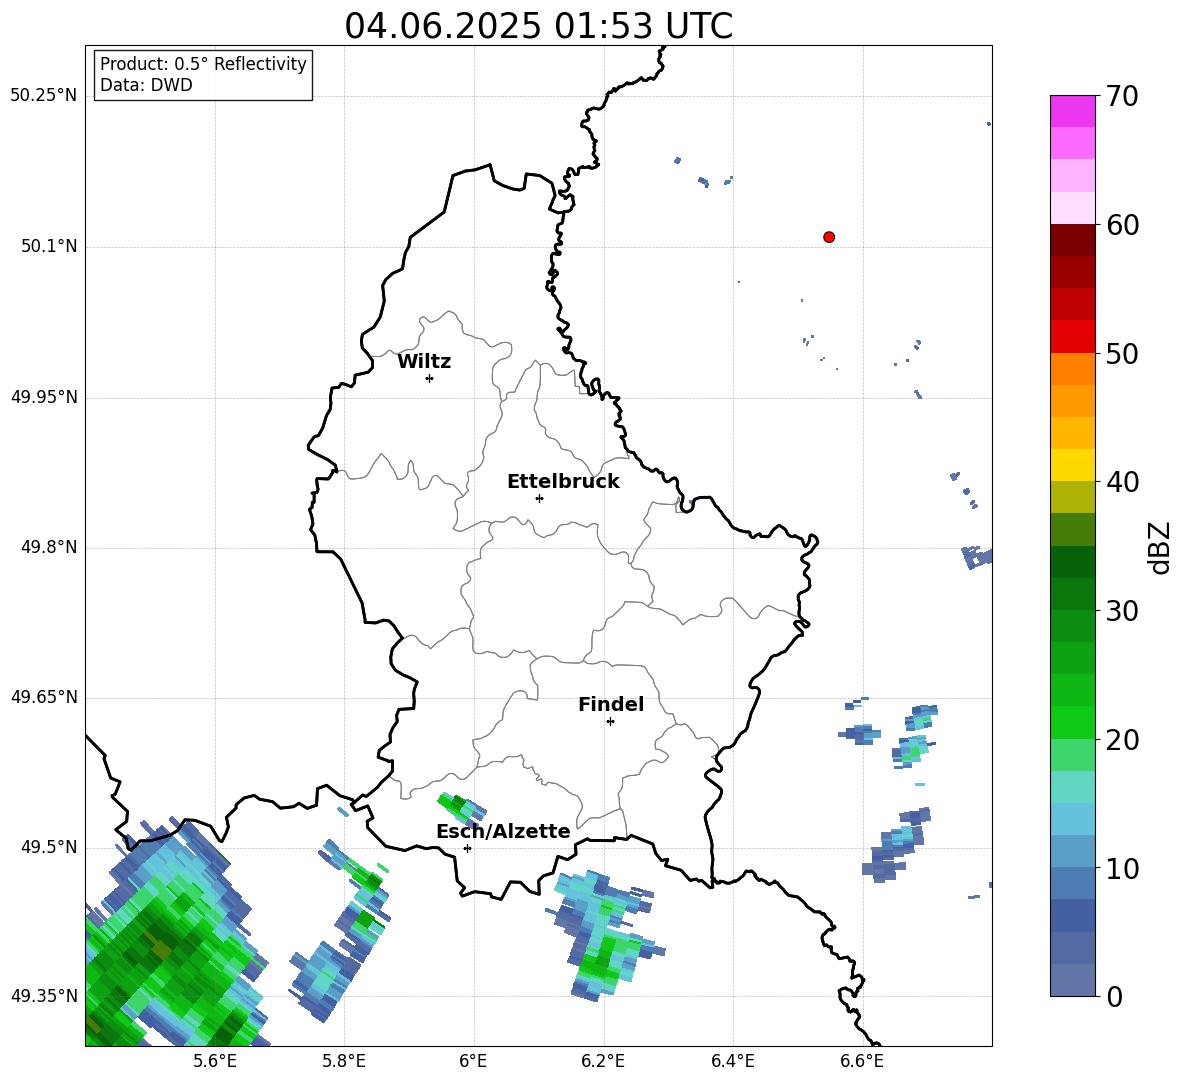The height and width of the screenshot is (1081, 1184).
Task: Click the colorbar label 0
Action: pos(1114,996)
